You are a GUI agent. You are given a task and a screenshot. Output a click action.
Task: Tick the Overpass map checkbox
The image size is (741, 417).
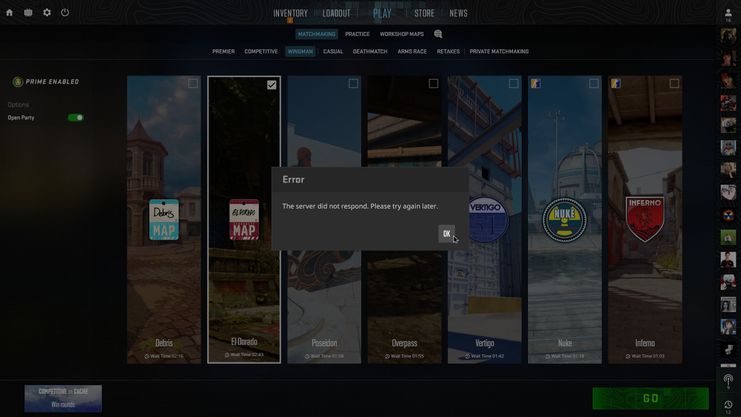[x=433, y=84]
